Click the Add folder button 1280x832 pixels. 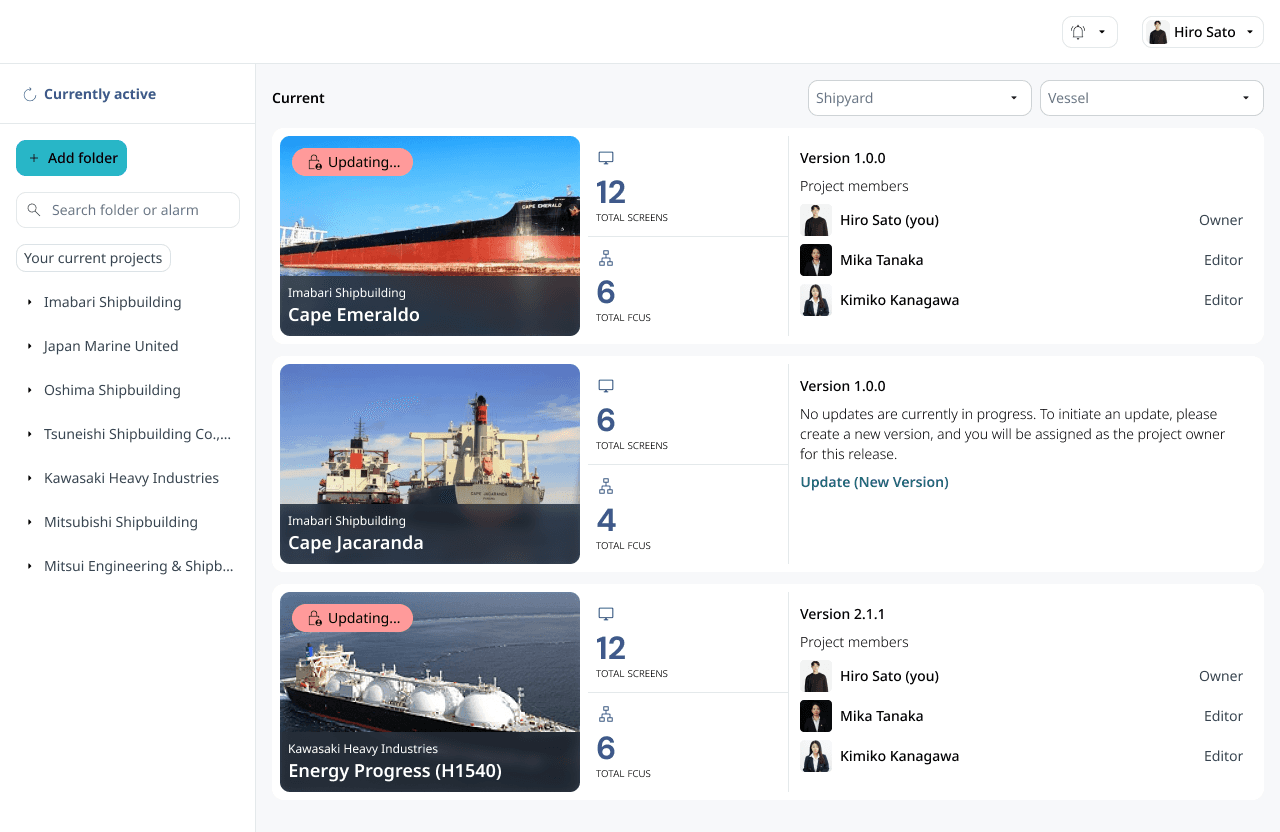pyautogui.click(x=71, y=158)
